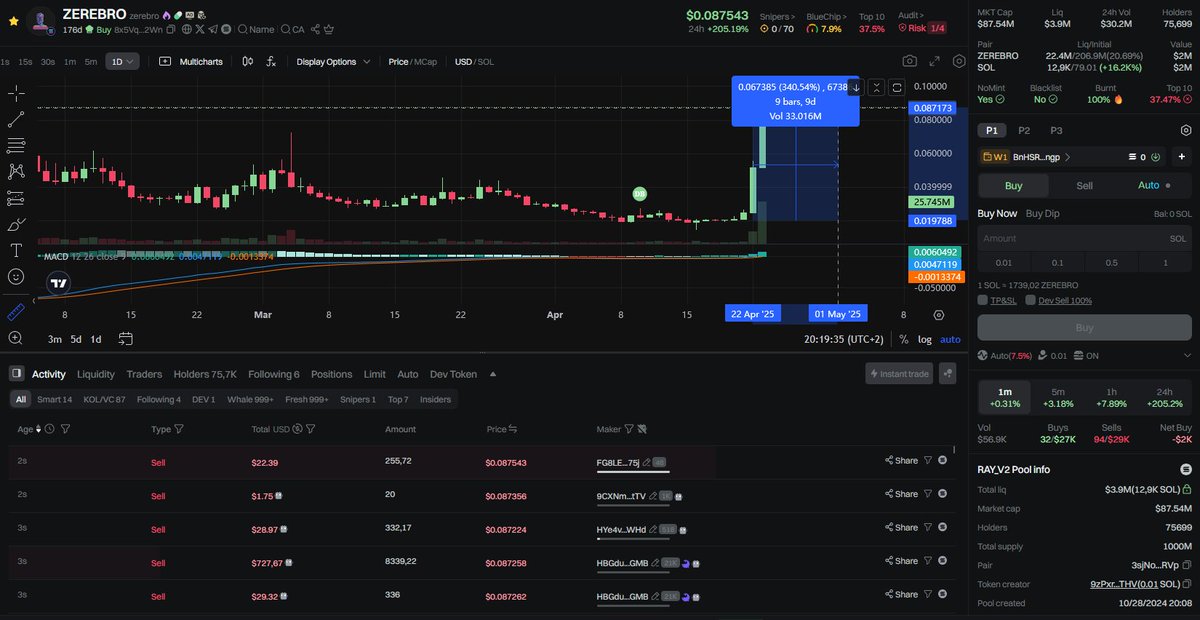Enable the Dev Sell 100% checkbox
Viewport: 1200px width, 620px height.
coord(1029,300)
